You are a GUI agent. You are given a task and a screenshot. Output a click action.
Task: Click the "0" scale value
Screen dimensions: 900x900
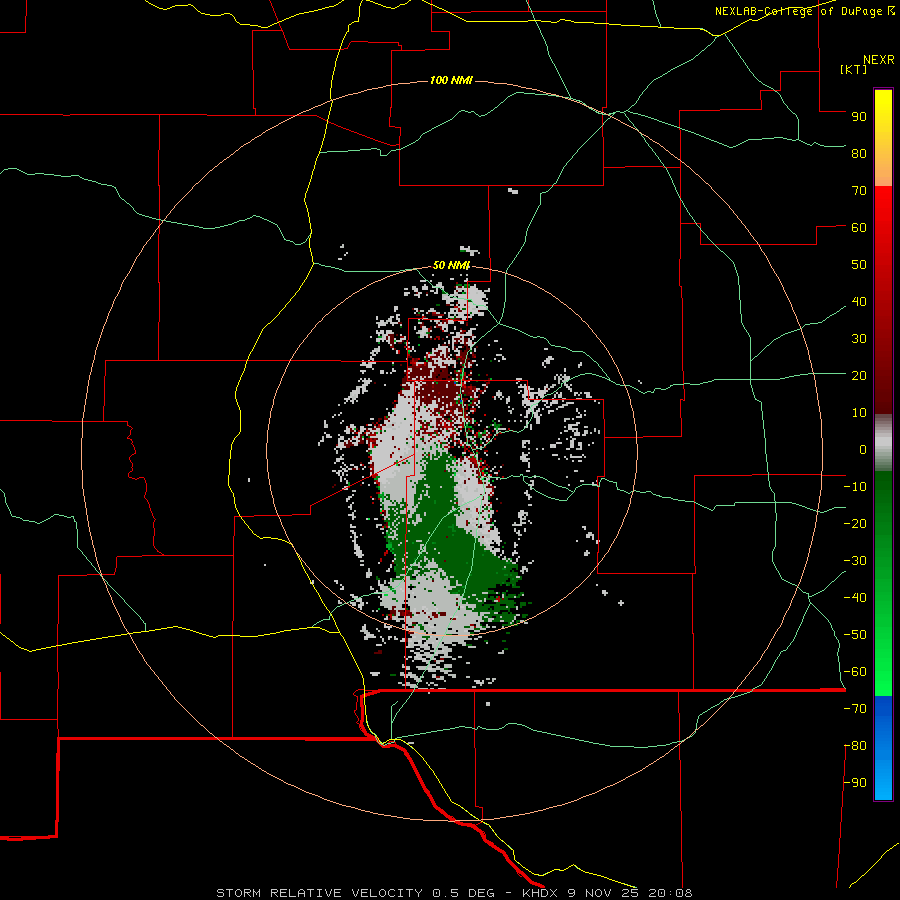click(863, 450)
